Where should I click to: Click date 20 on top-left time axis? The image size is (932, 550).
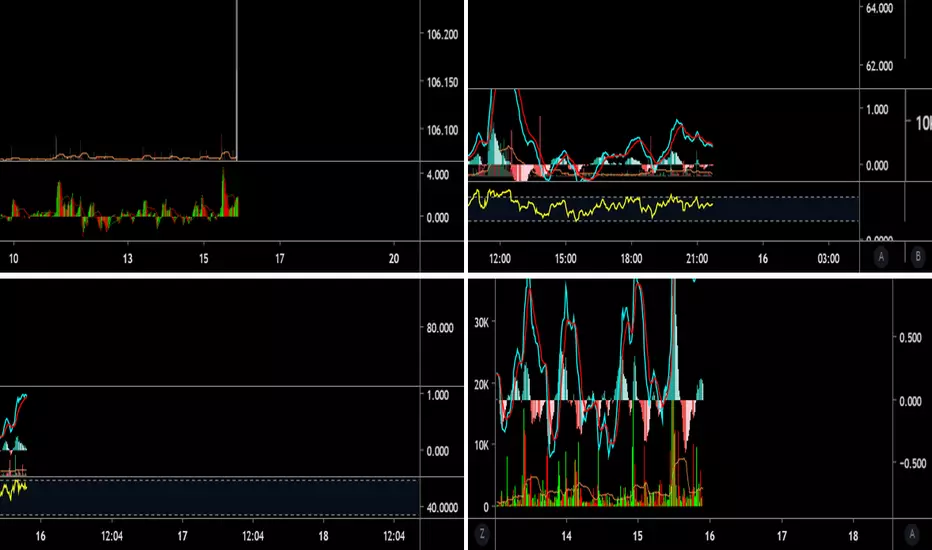tap(393, 259)
